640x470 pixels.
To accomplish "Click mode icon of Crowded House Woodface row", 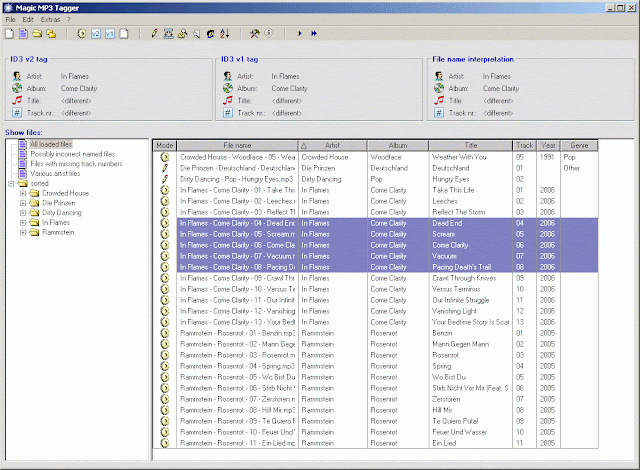I will coord(165,157).
